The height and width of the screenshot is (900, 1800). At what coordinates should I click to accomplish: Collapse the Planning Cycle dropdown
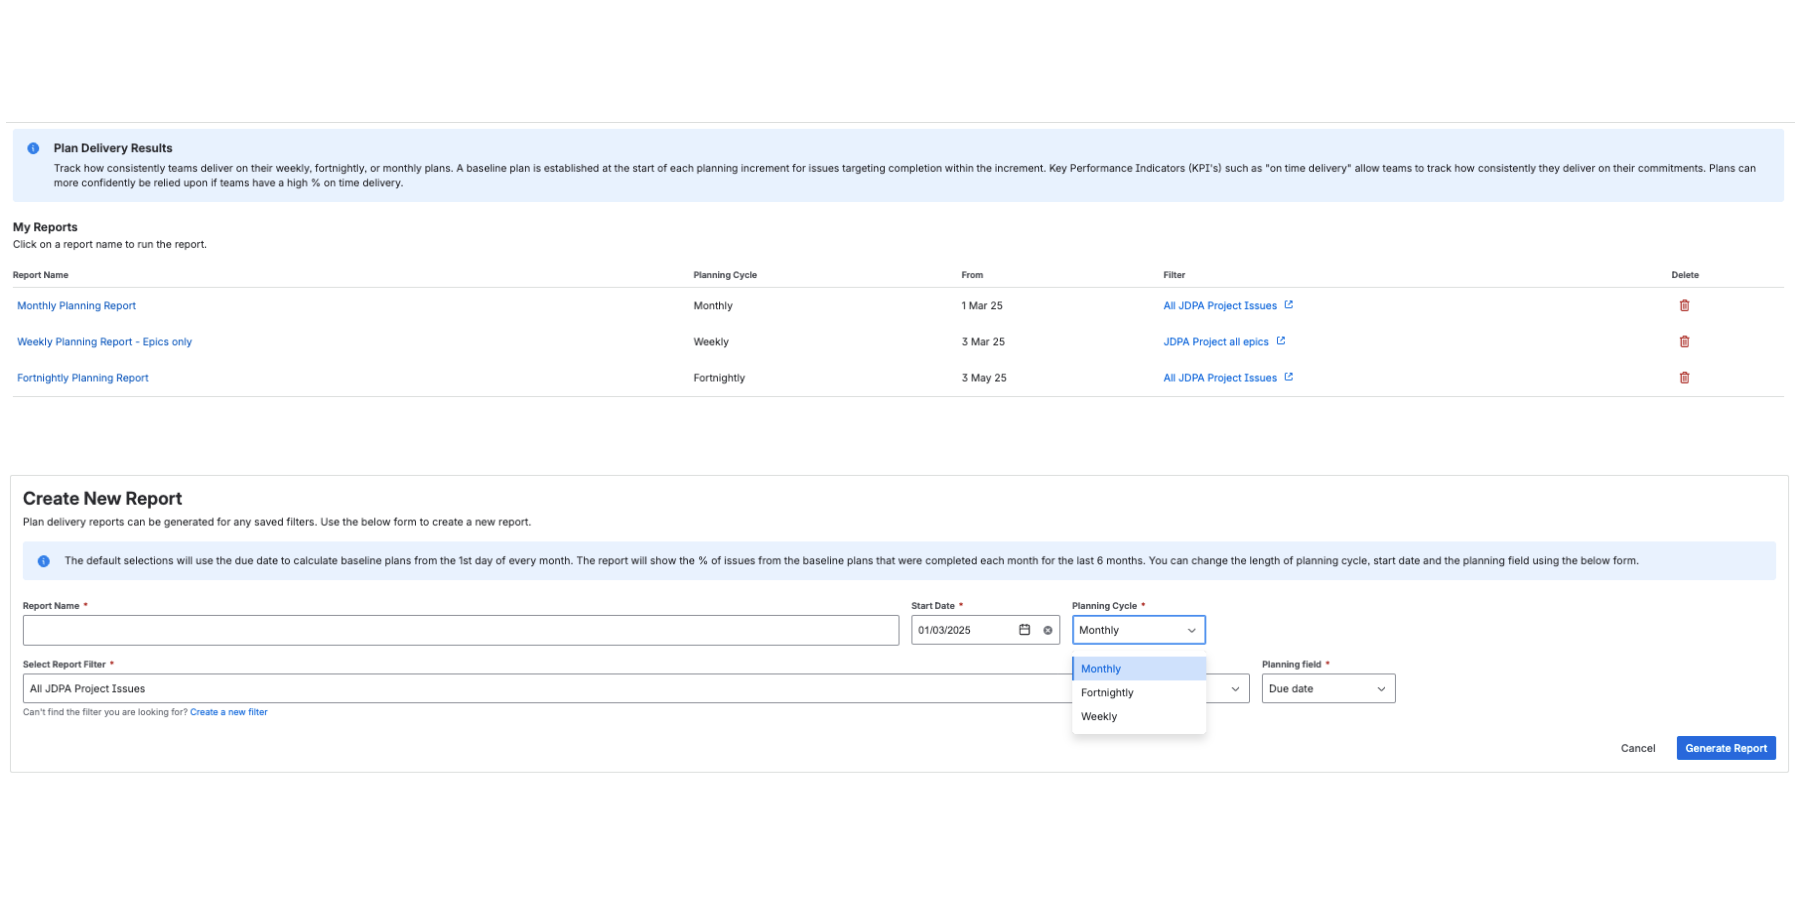pyautogui.click(x=1190, y=630)
